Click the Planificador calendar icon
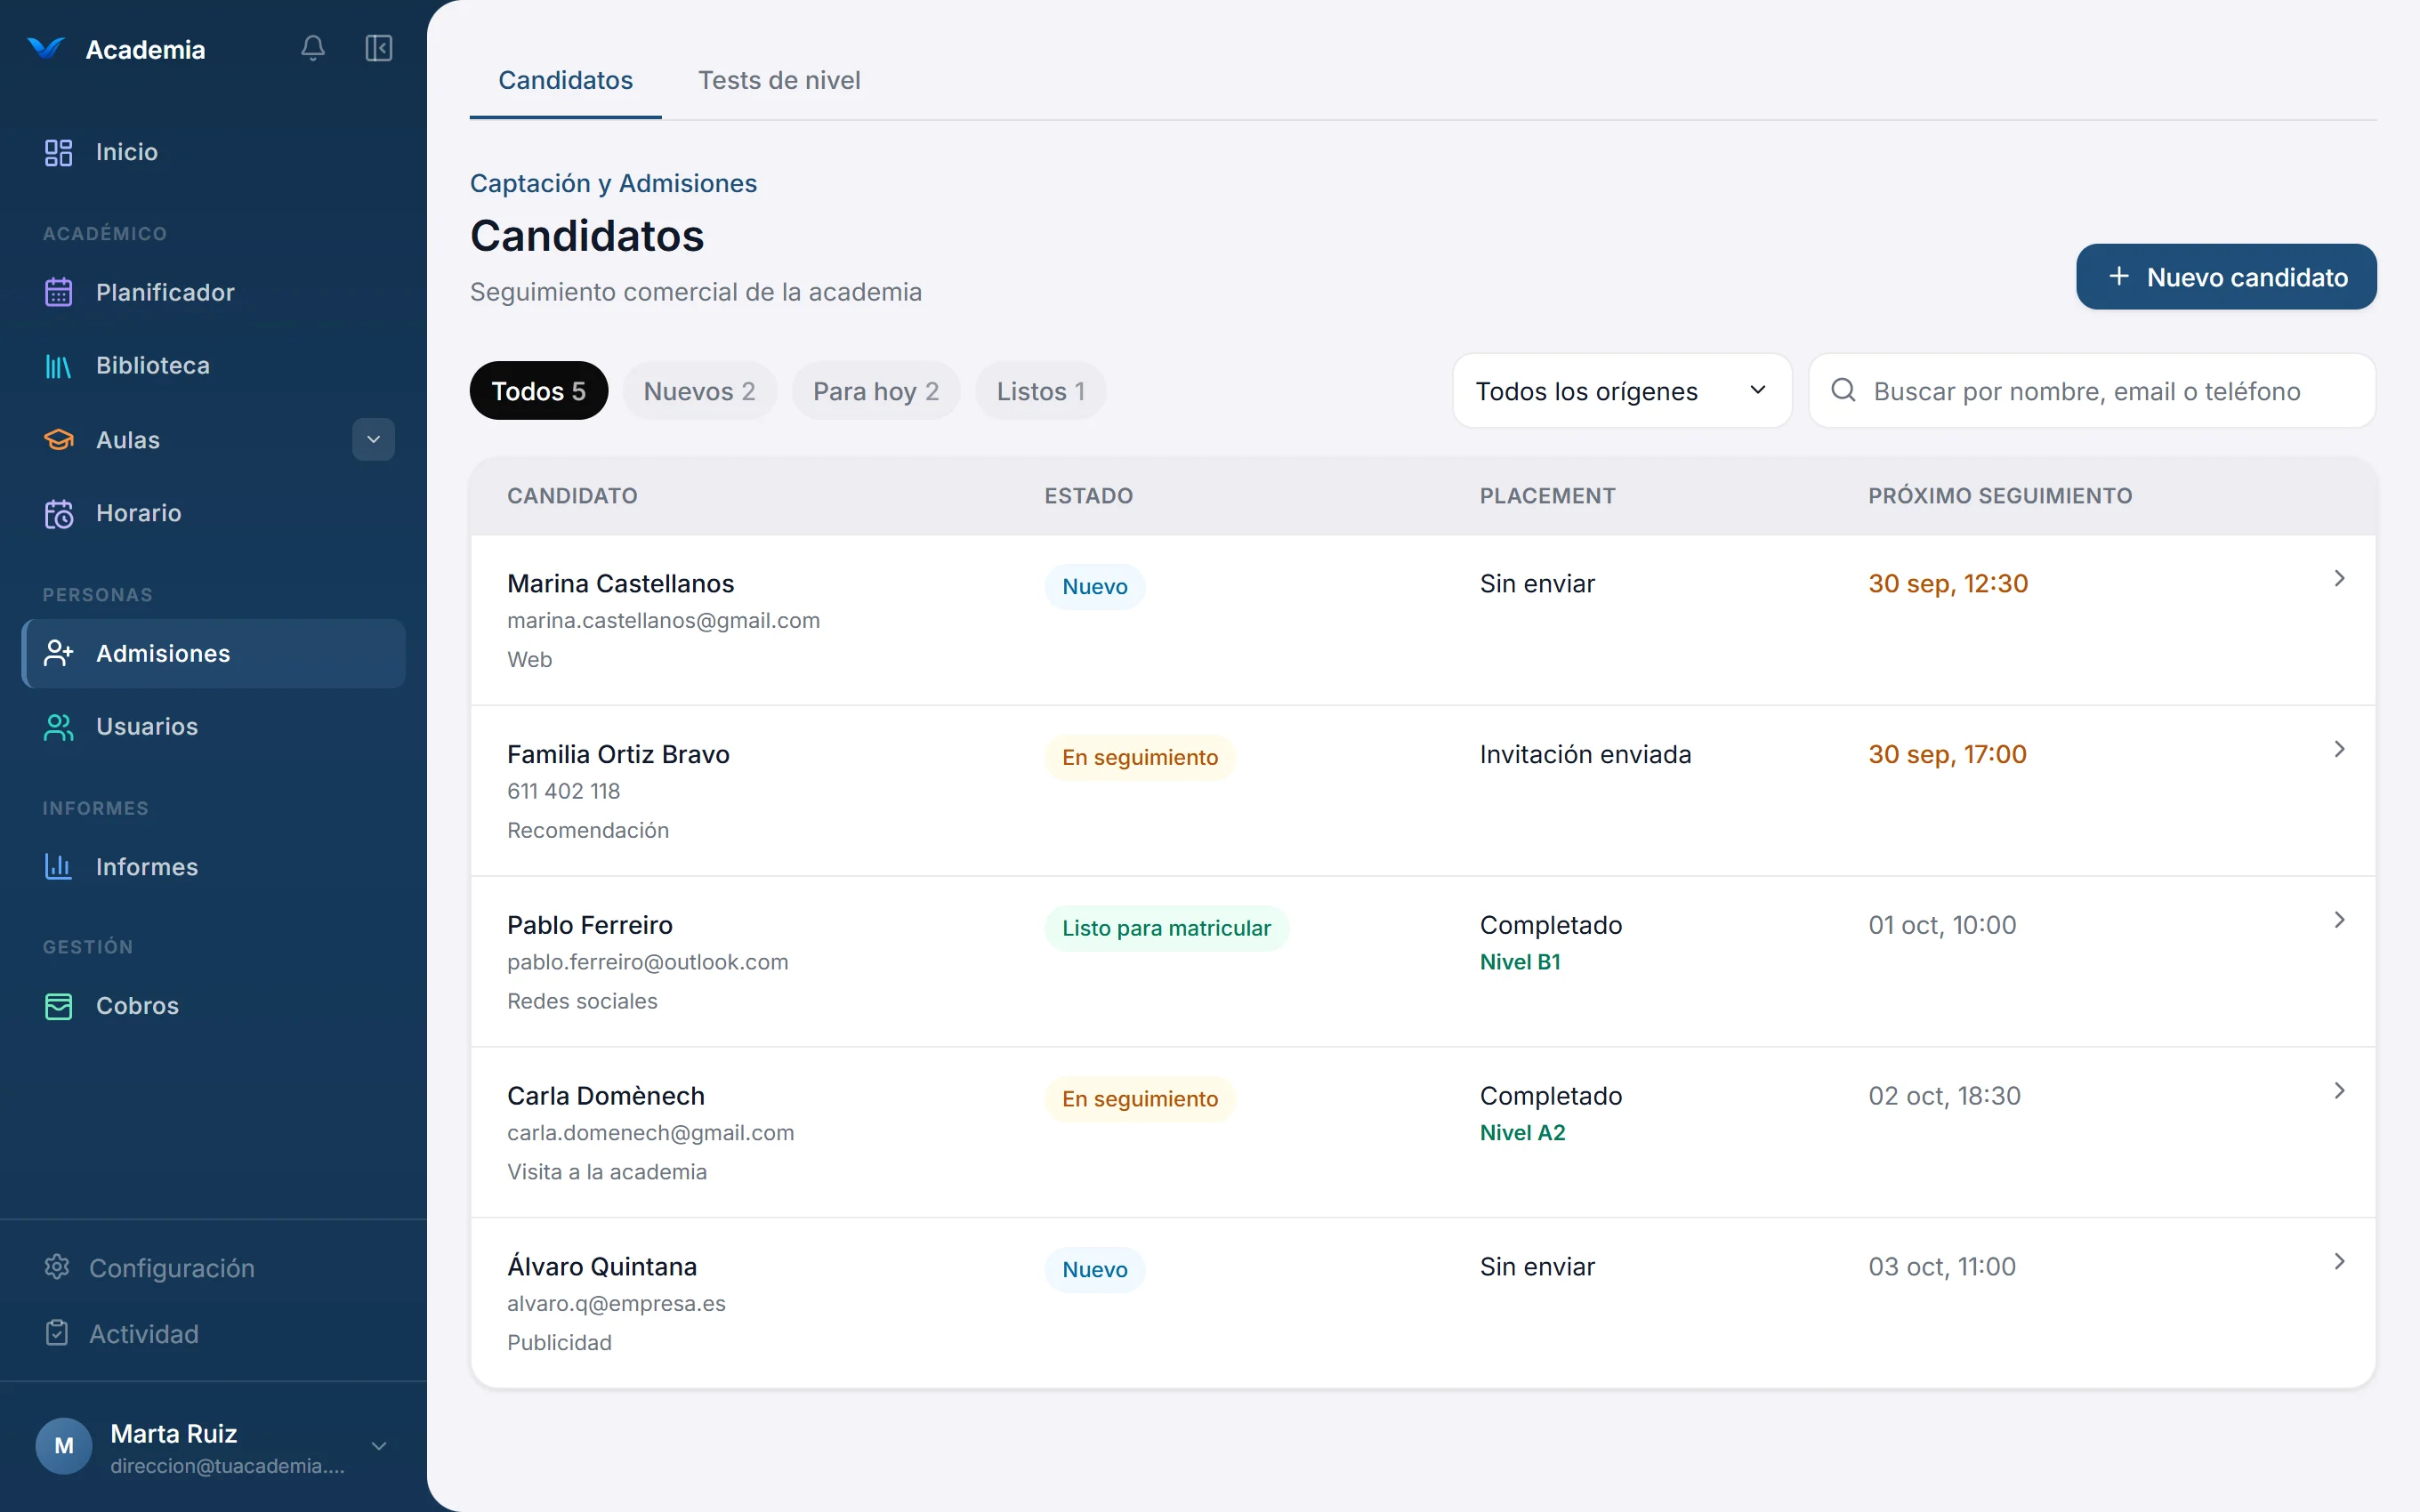The image size is (2420, 1512). (x=59, y=292)
